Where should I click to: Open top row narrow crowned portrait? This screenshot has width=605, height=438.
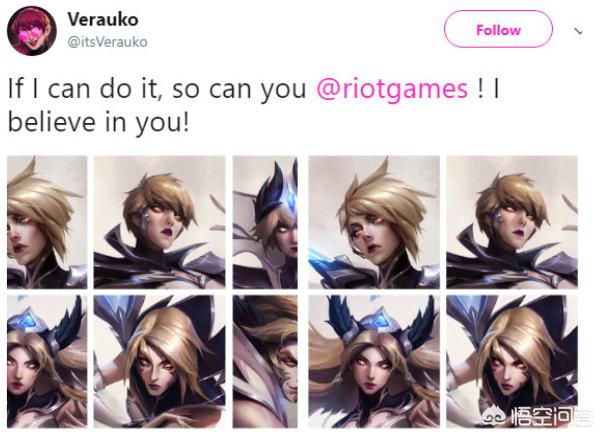click(x=265, y=222)
